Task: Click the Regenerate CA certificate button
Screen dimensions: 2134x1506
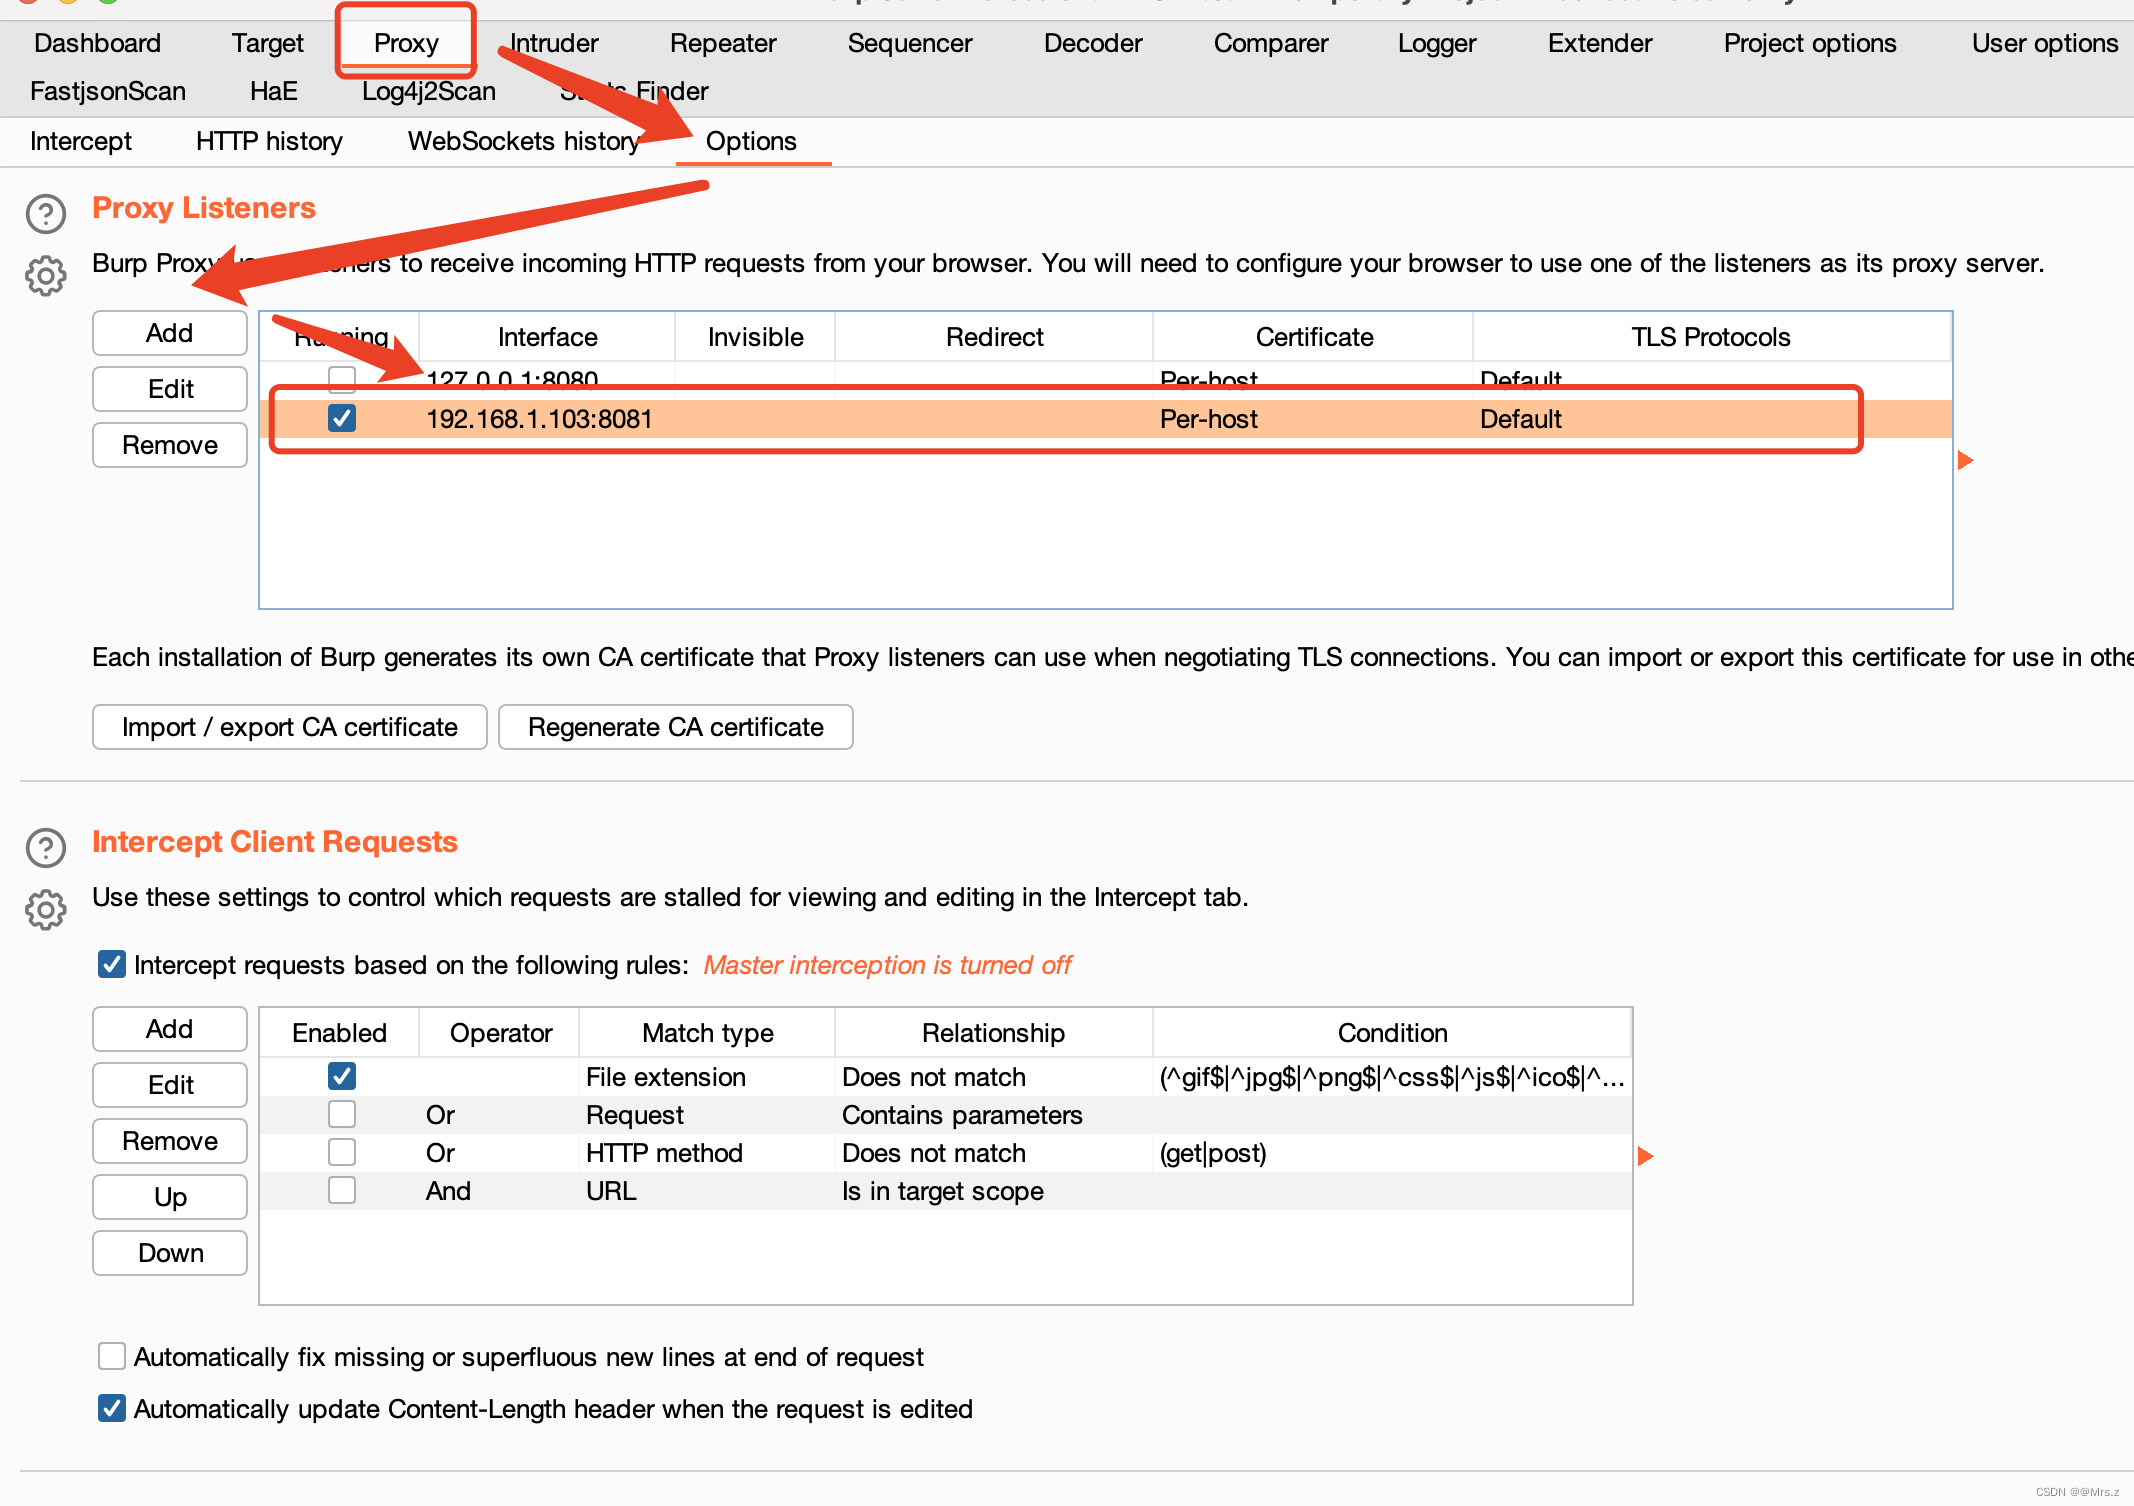Action: click(676, 727)
